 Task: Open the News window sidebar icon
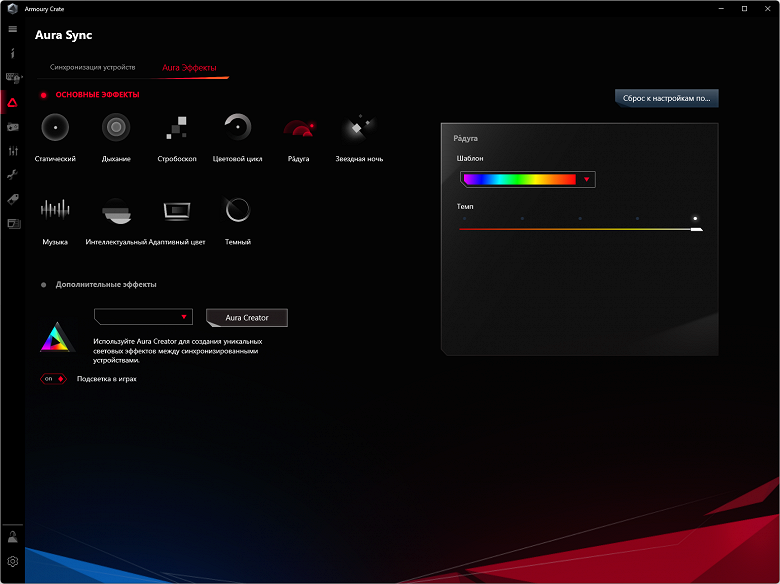tap(13, 223)
